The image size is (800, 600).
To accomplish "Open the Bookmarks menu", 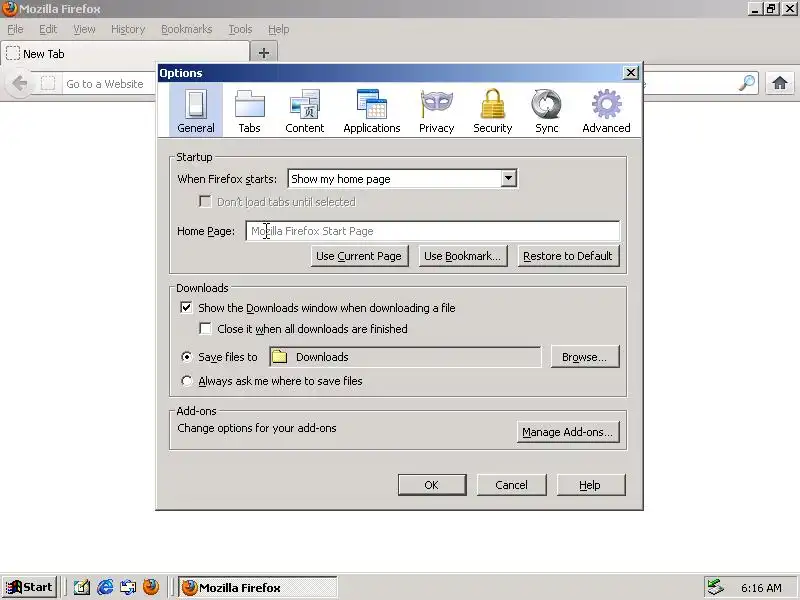I will click(186, 29).
